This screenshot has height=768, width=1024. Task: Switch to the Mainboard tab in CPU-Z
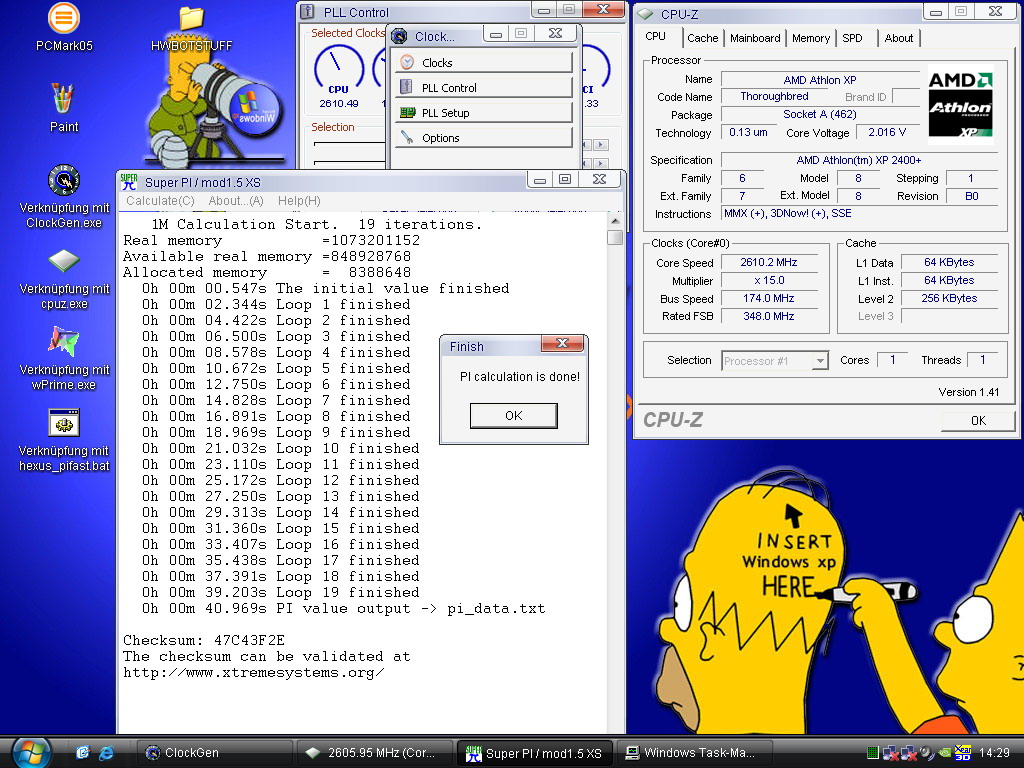(x=755, y=38)
